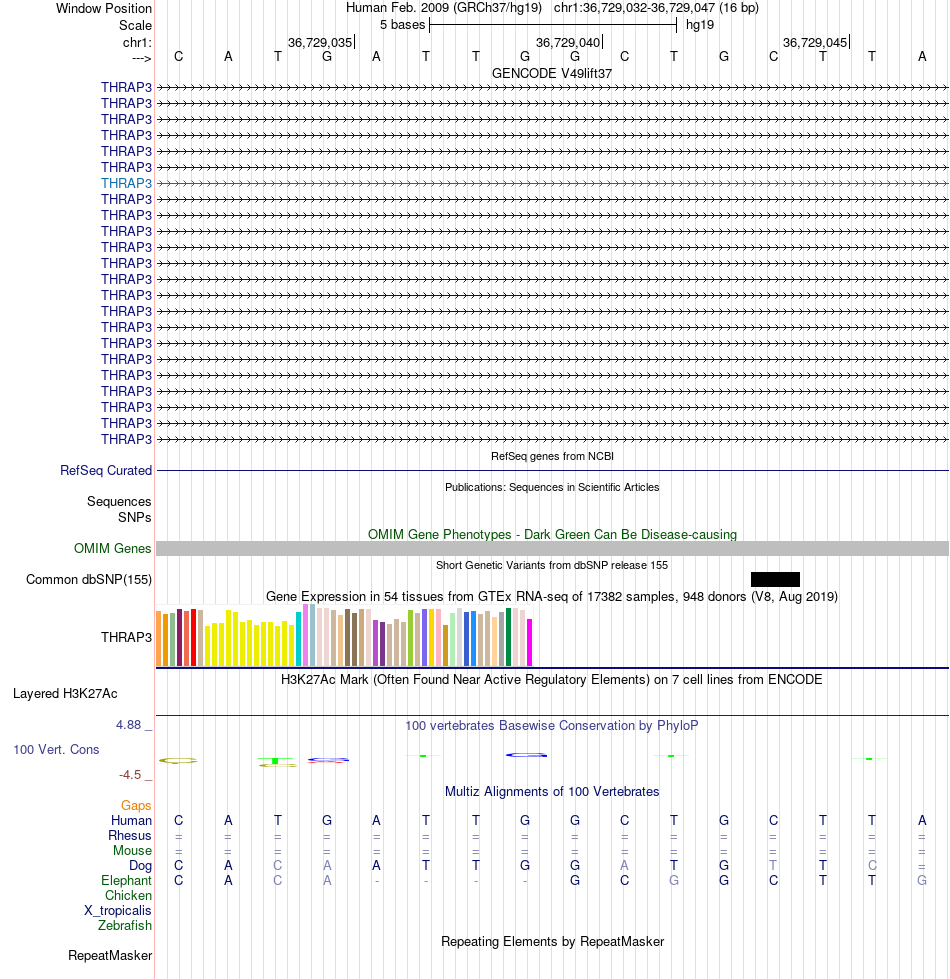Click the cyan bar in the GTEx chart
The width and height of the screenshot is (950, 979).
point(299,639)
